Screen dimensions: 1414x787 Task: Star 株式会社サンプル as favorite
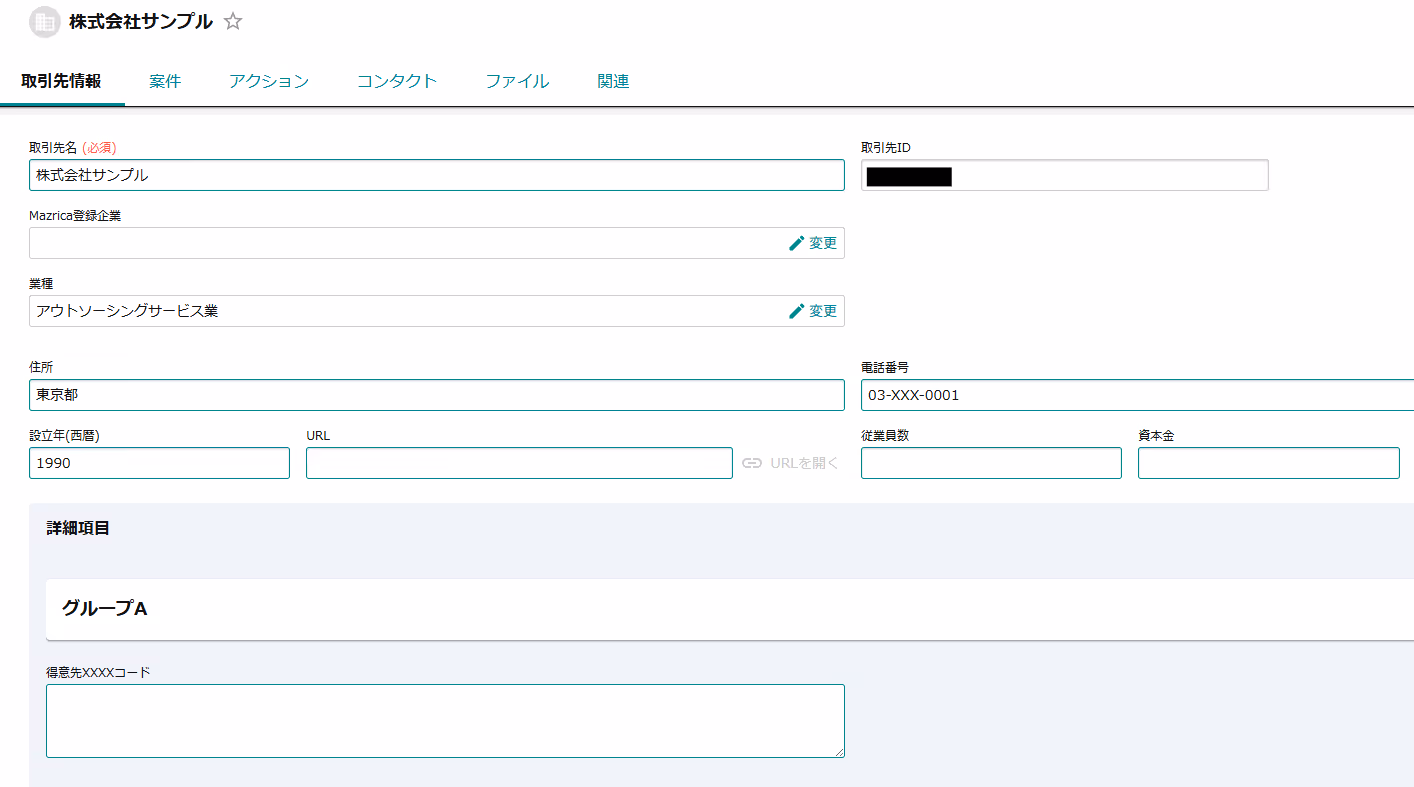233,21
